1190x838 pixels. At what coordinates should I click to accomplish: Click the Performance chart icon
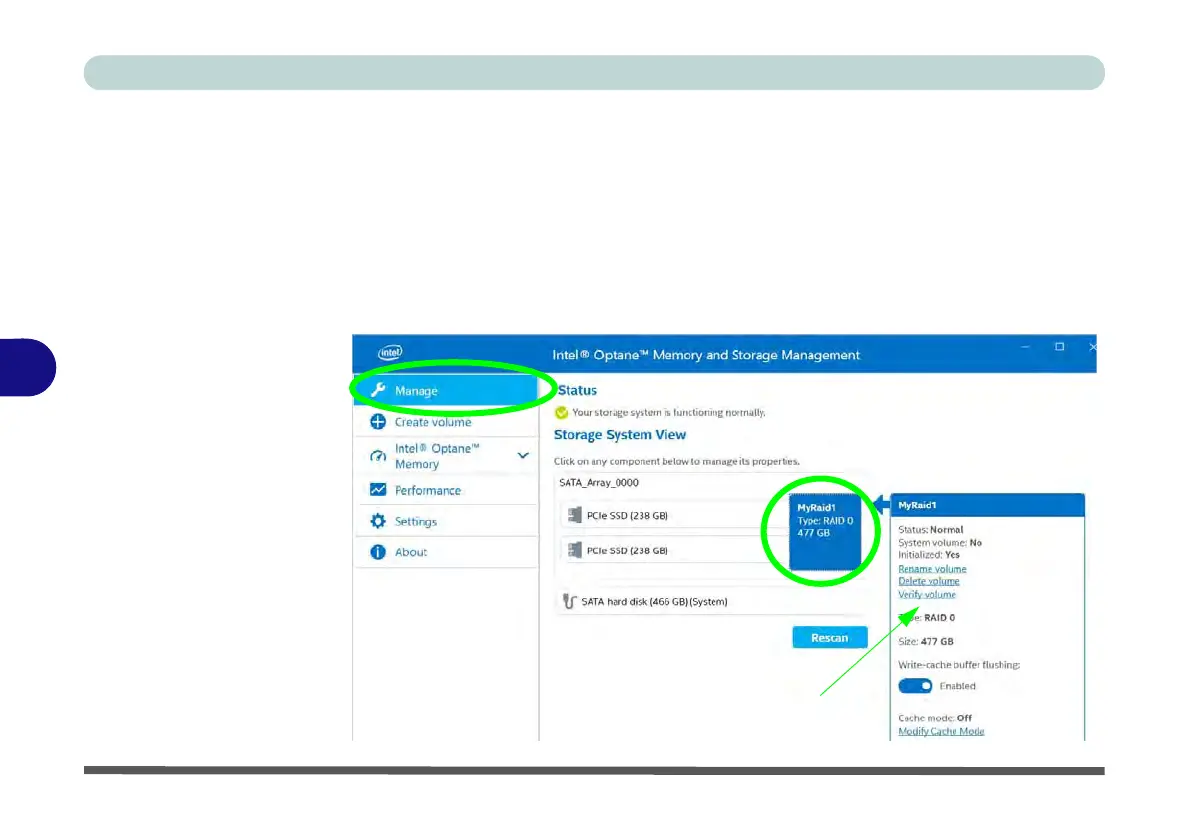[378, 490]
